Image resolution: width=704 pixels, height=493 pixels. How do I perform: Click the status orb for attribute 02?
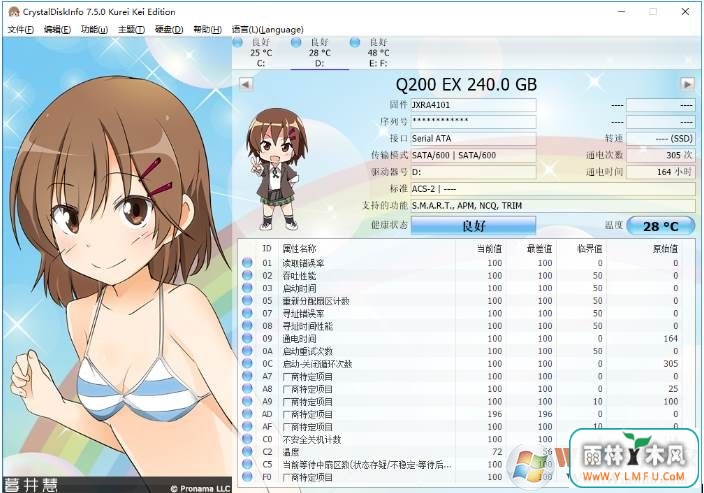(x=247, y=275)
